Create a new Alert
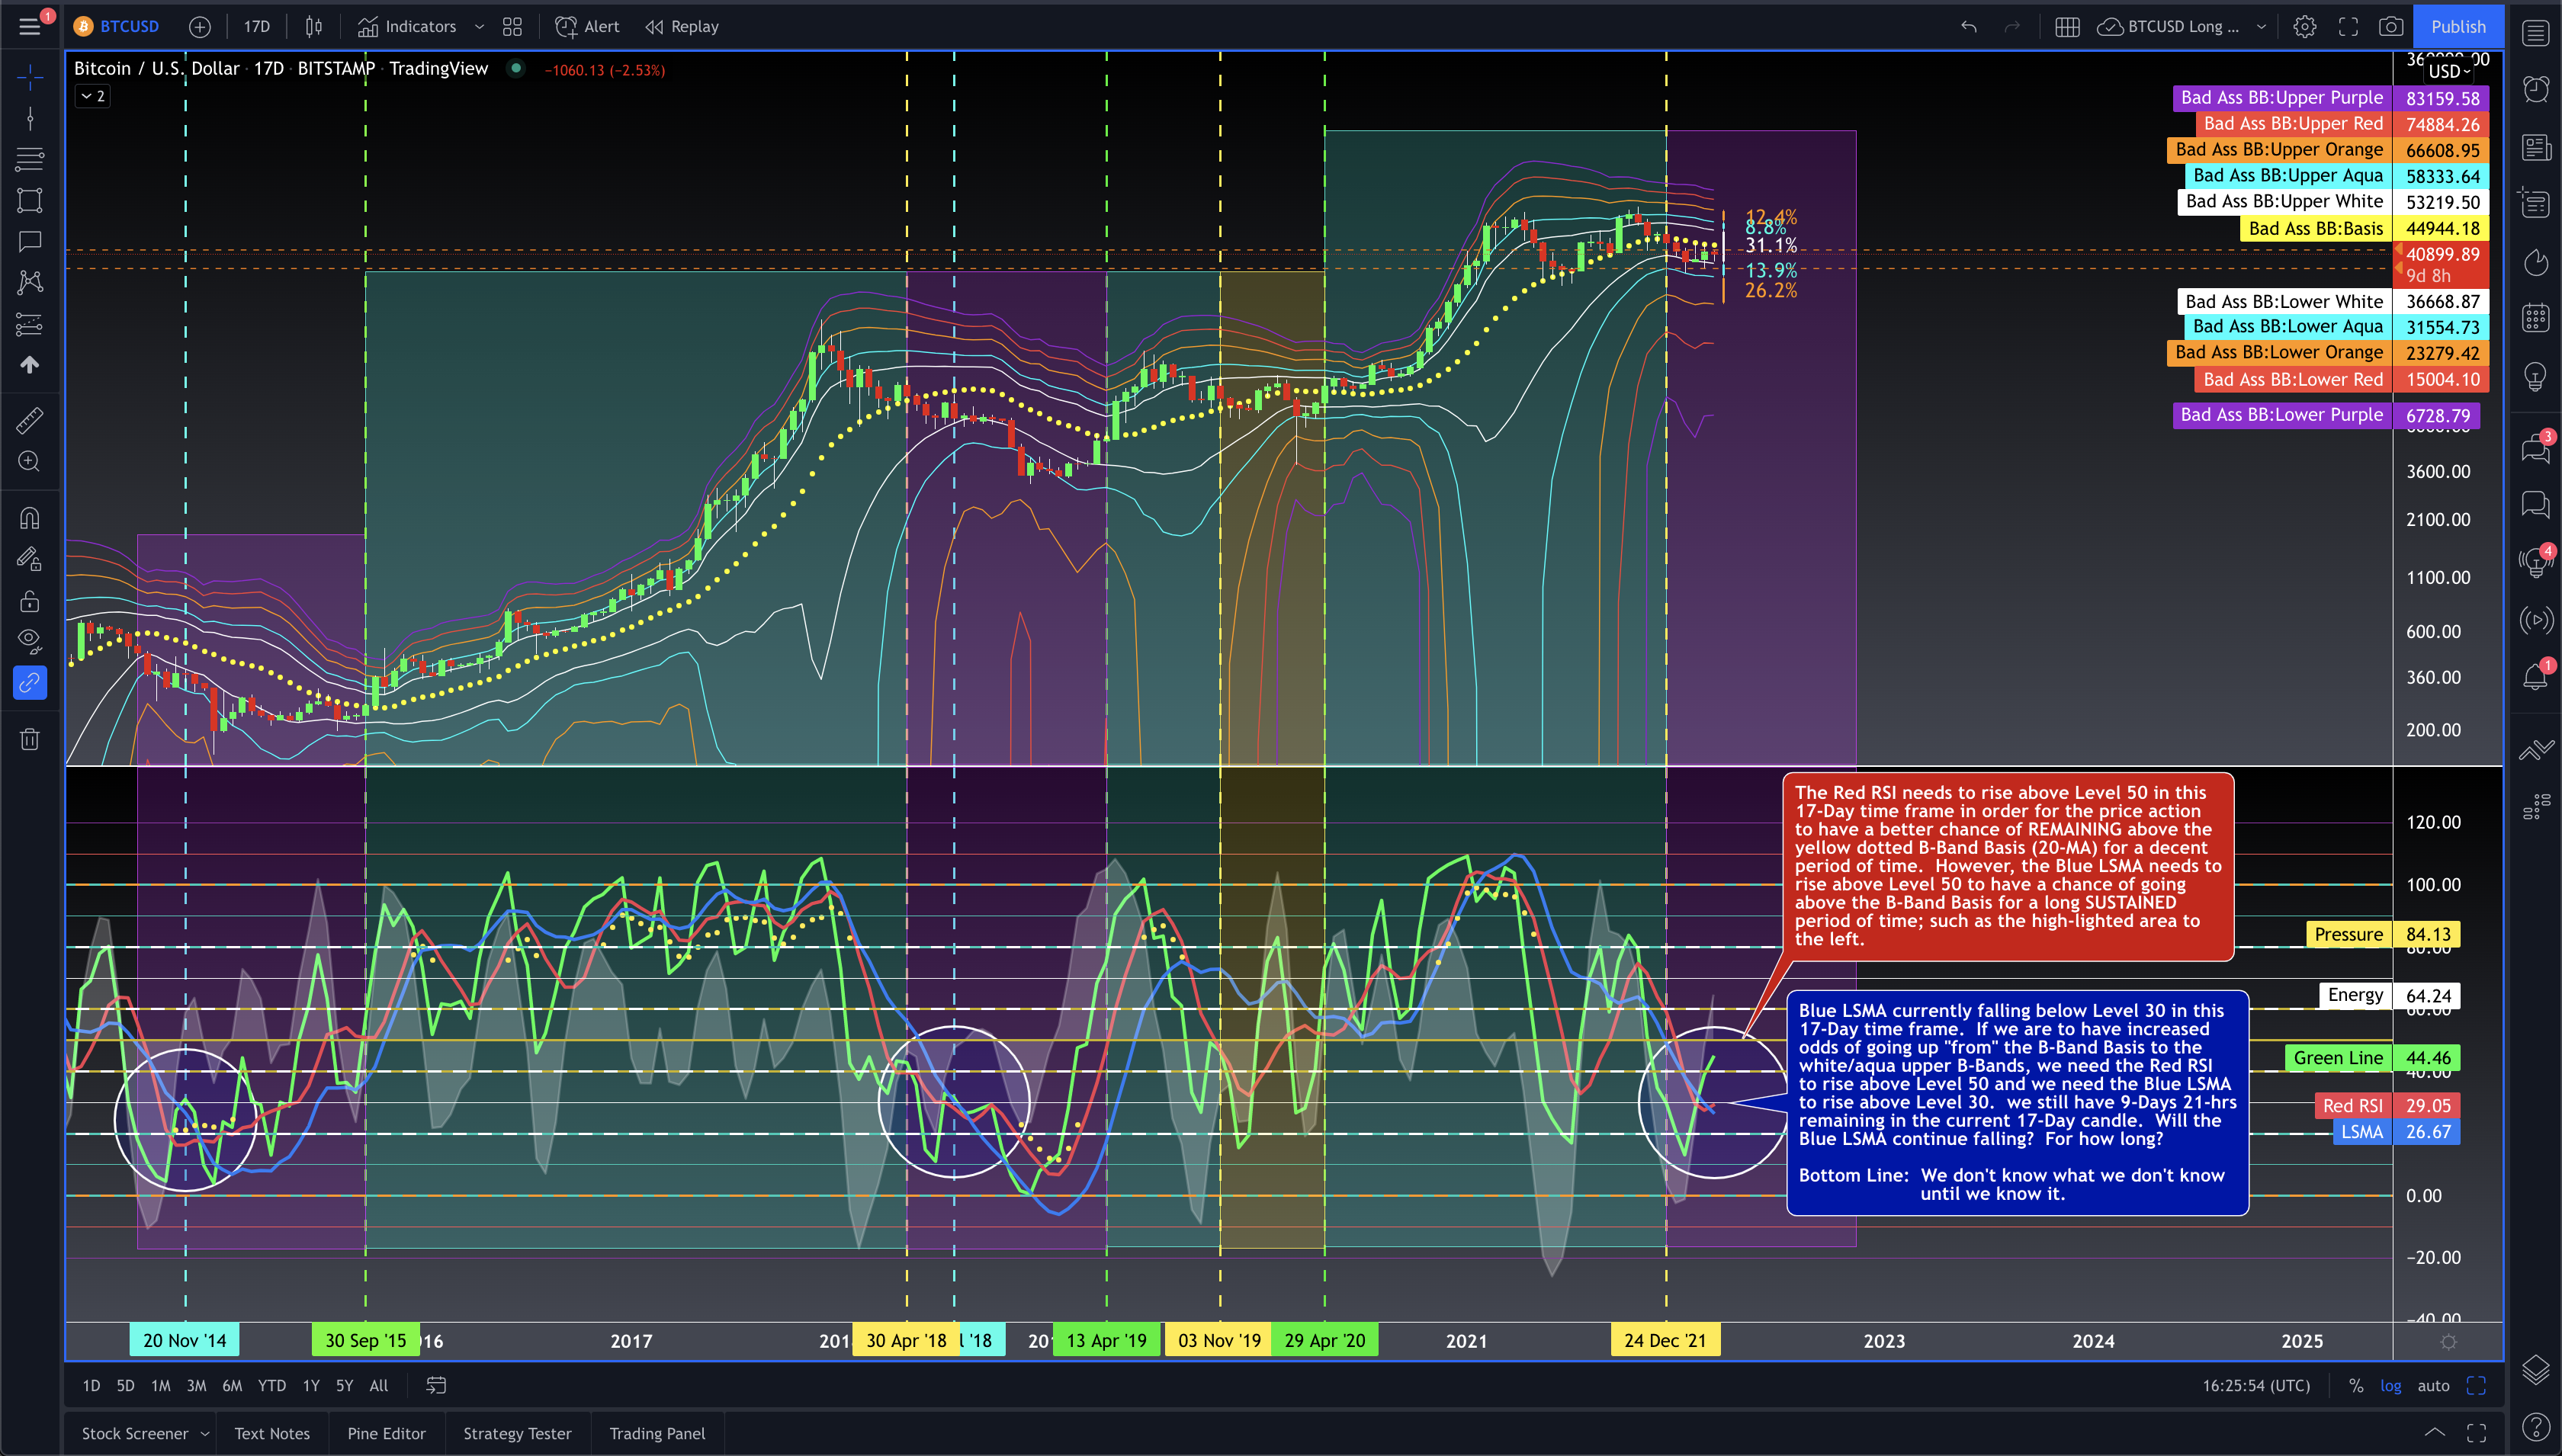 (587, 27)
